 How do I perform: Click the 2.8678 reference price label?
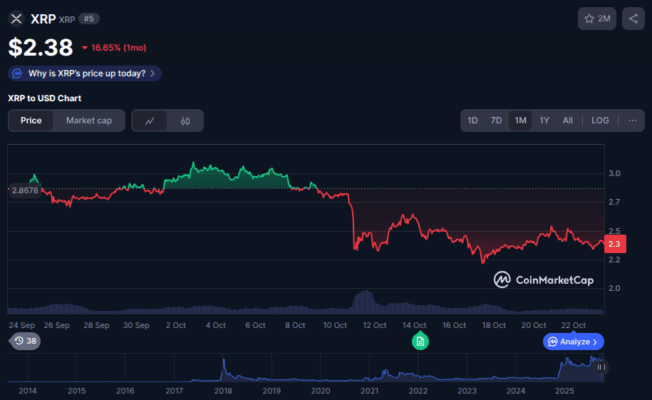25,190
